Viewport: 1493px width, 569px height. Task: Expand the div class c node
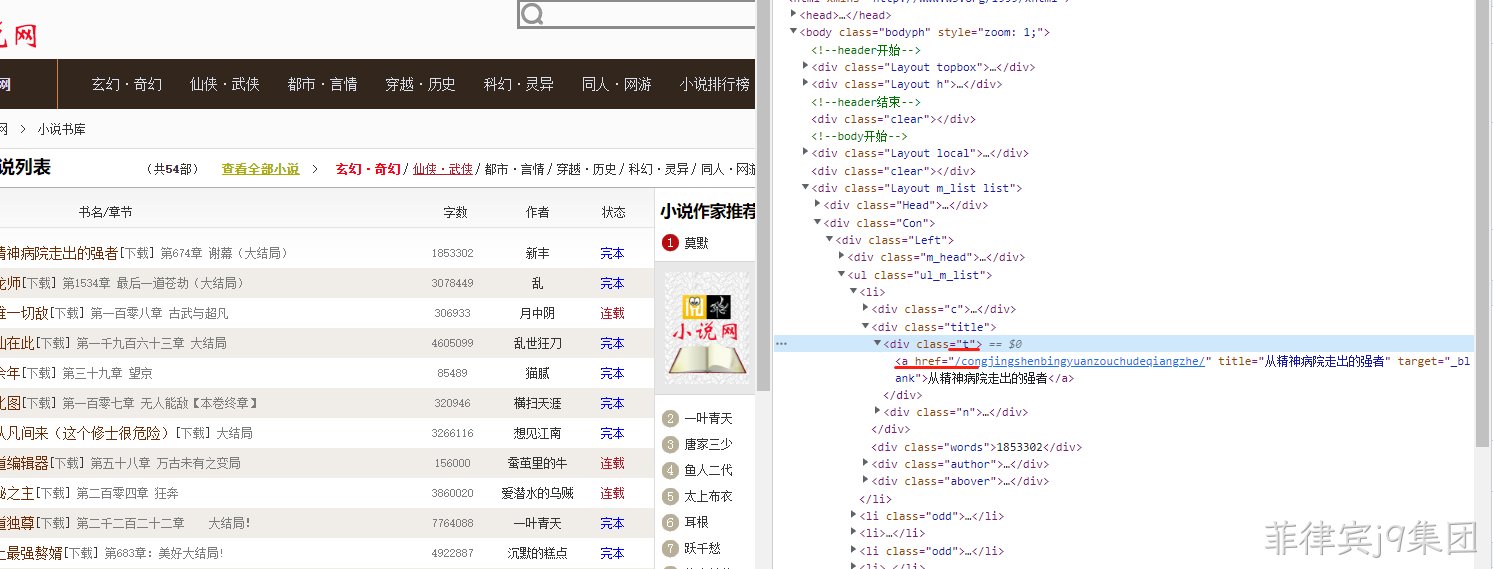(865, 309)
